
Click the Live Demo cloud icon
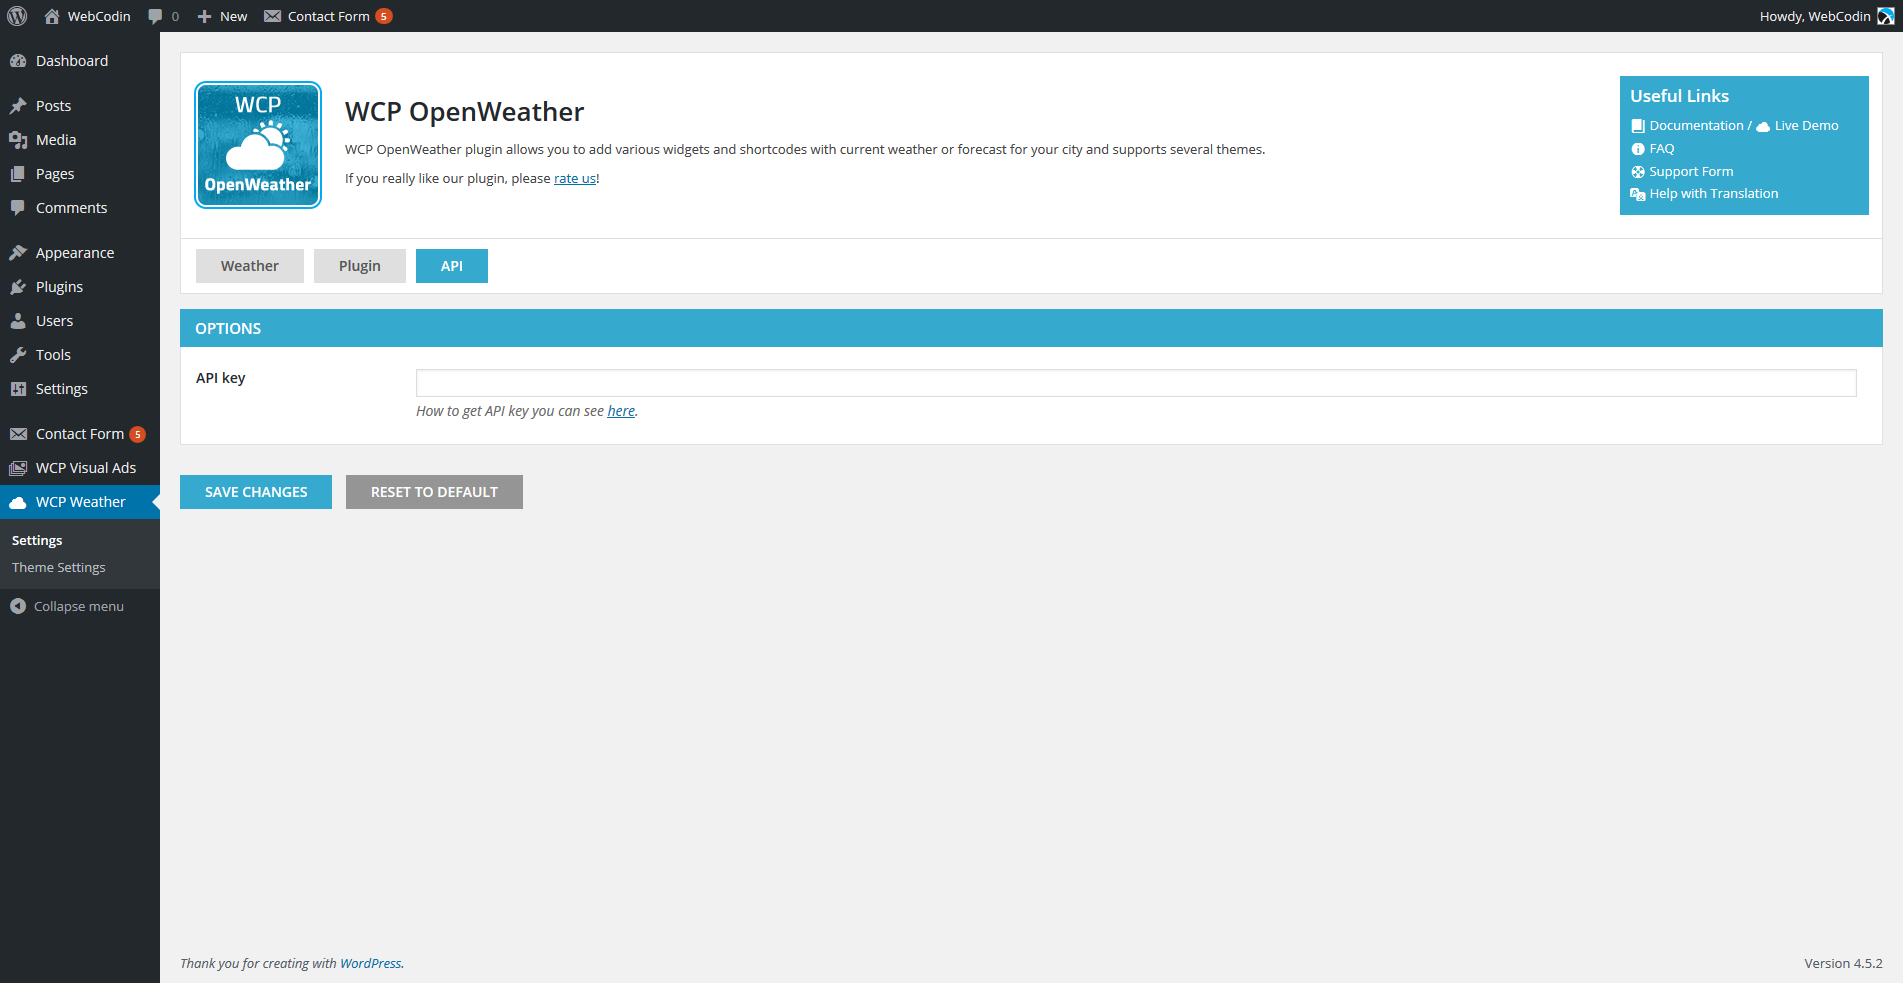point(1763,126)
